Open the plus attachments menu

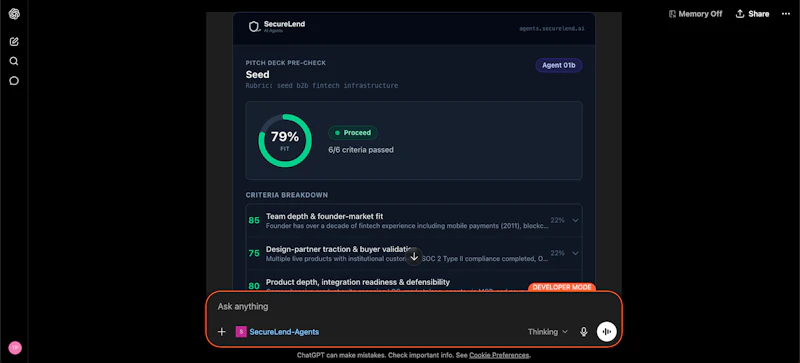221,332
